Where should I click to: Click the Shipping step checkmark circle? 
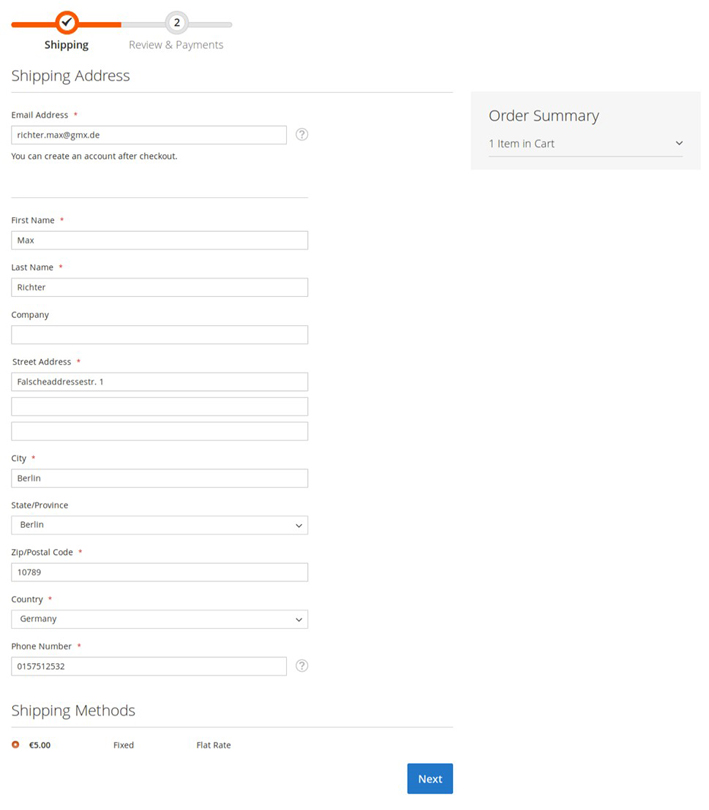66,21
